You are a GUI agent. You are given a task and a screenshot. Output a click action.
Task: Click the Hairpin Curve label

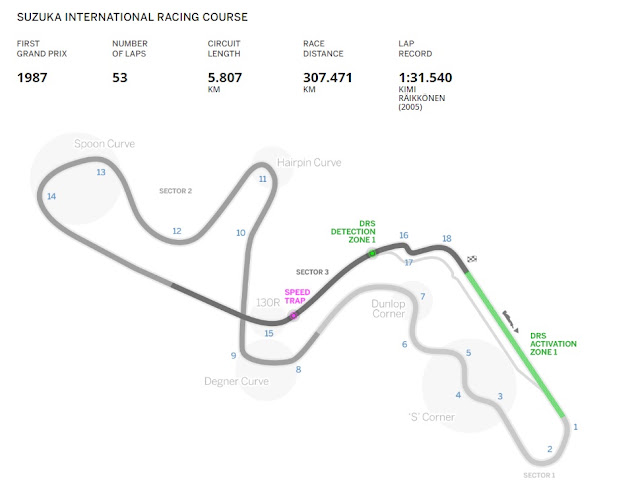click(x=309, y=162)
